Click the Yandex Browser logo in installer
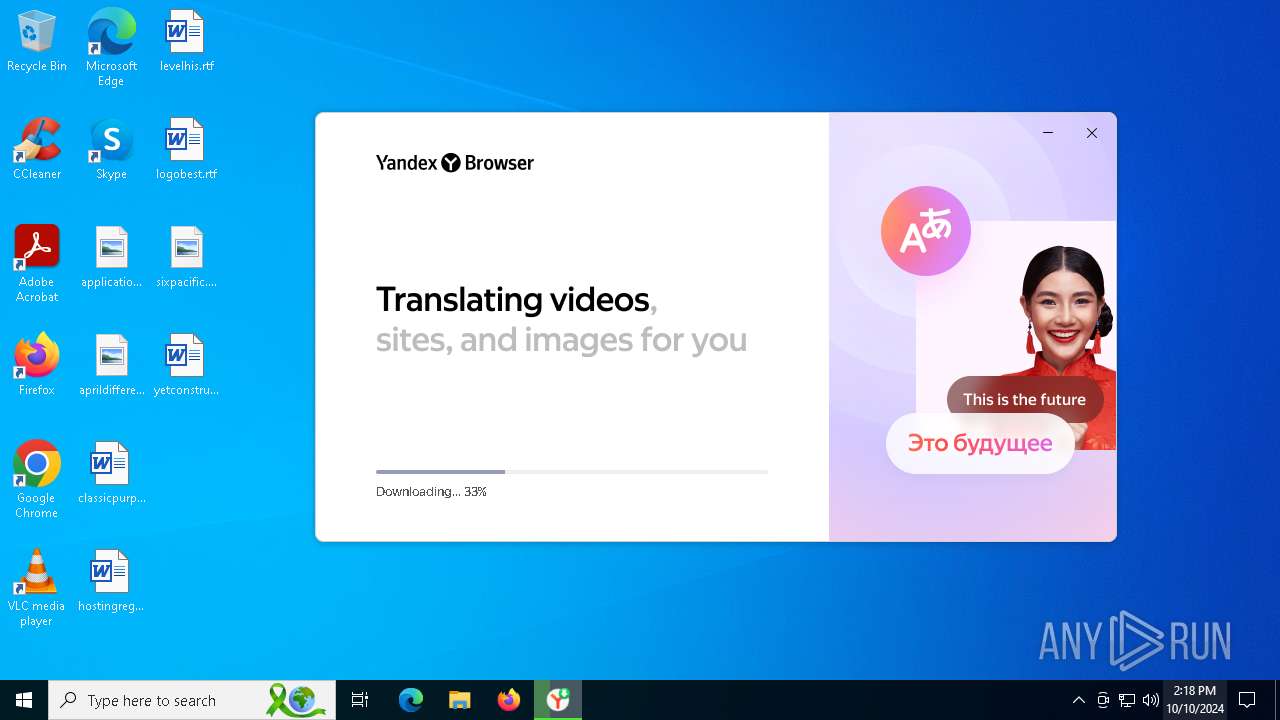This screenshot has height=720, width=1280. (x=455, y=163)
